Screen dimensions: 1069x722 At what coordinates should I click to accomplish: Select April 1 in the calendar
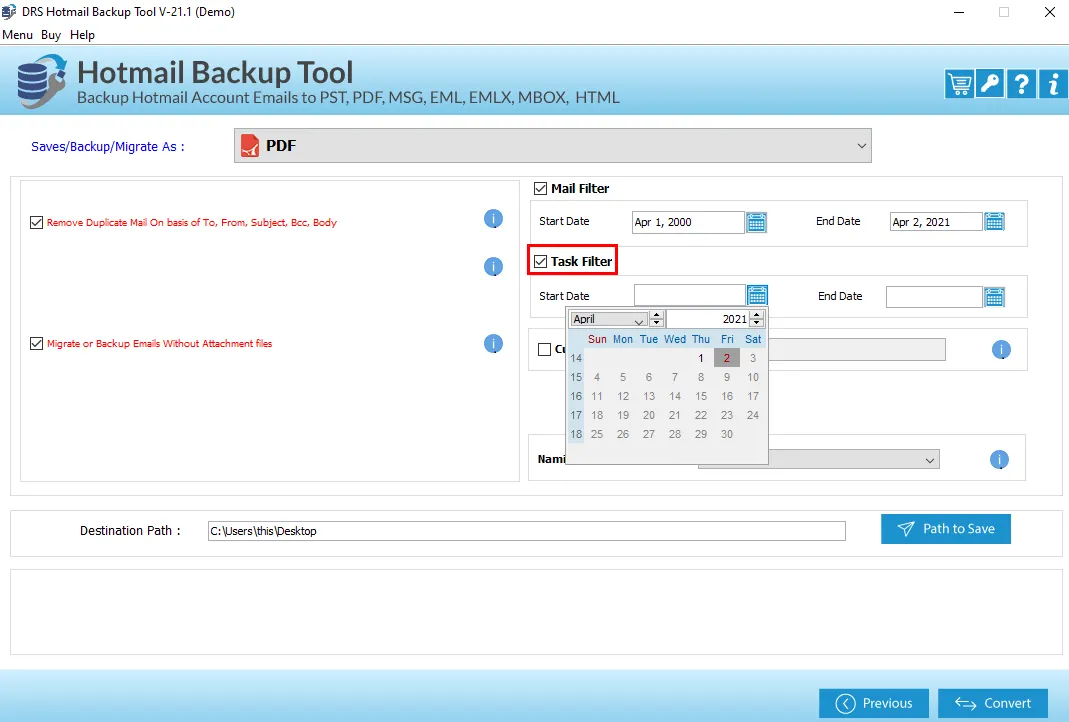click(701, 358)
